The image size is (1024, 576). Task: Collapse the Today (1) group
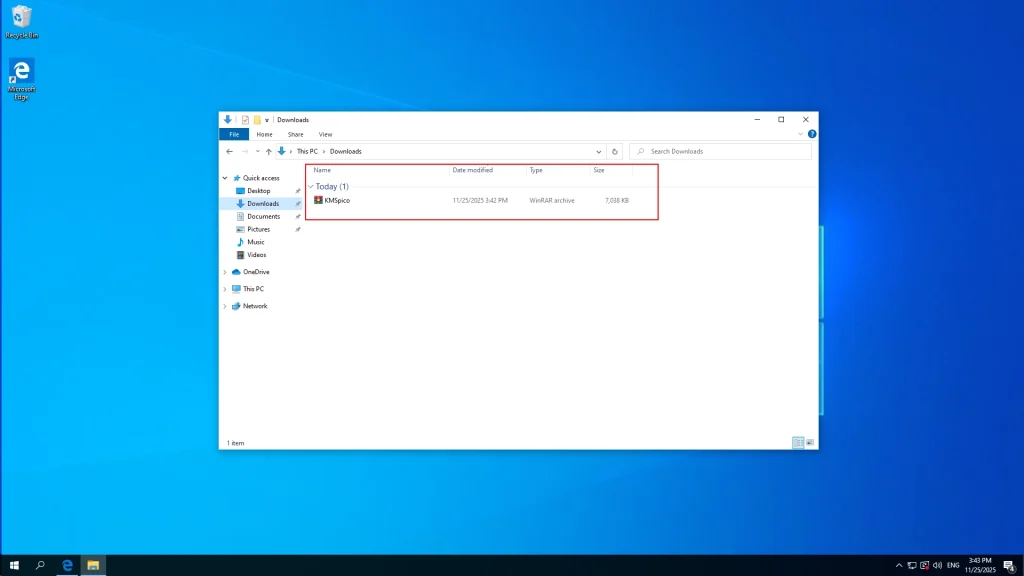point(311,186)
